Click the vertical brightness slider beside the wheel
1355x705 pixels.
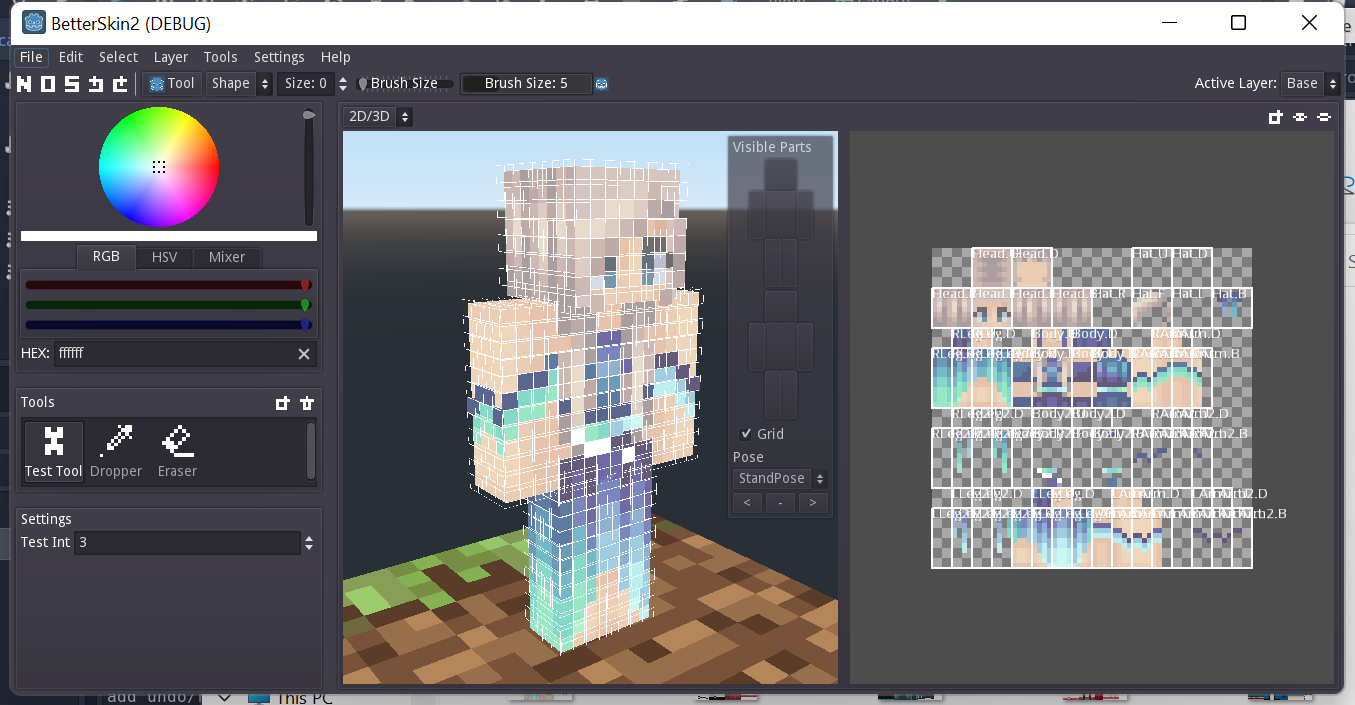click(309, 168)
